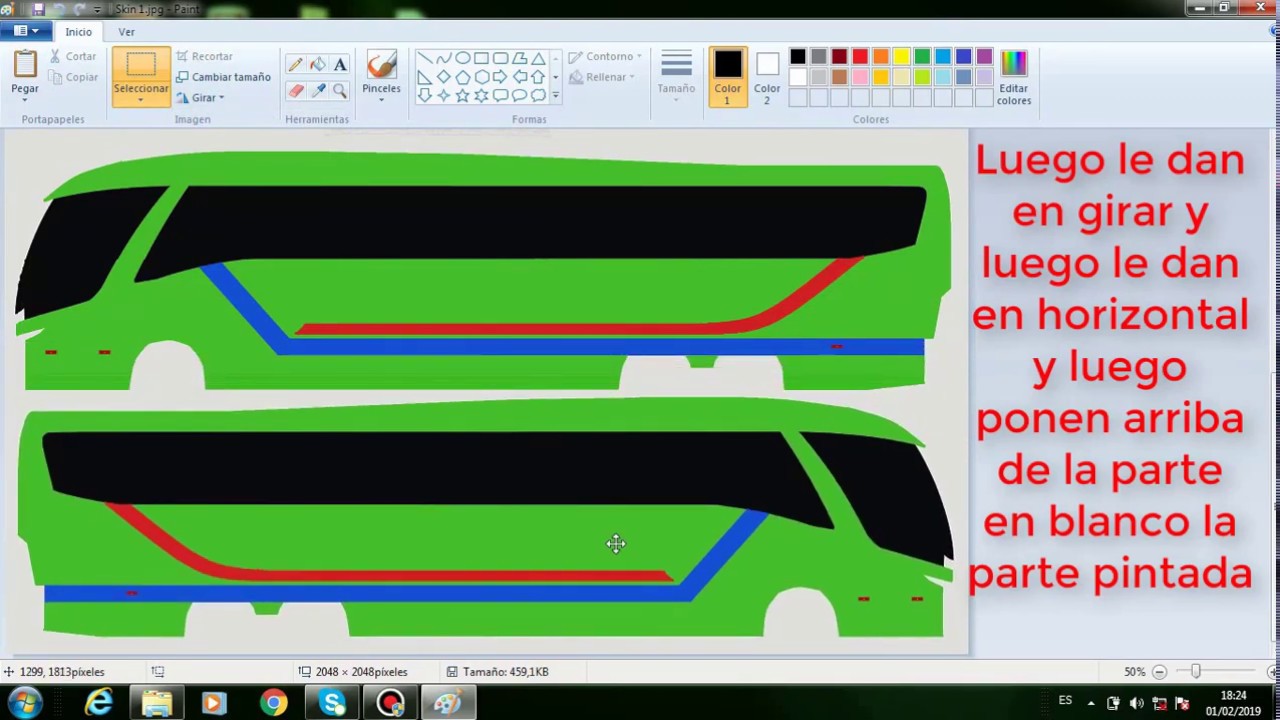The image size is (1280, 720).
Task: Click the rectangular Seleccionar tool icon
Action: click(141, 65)
